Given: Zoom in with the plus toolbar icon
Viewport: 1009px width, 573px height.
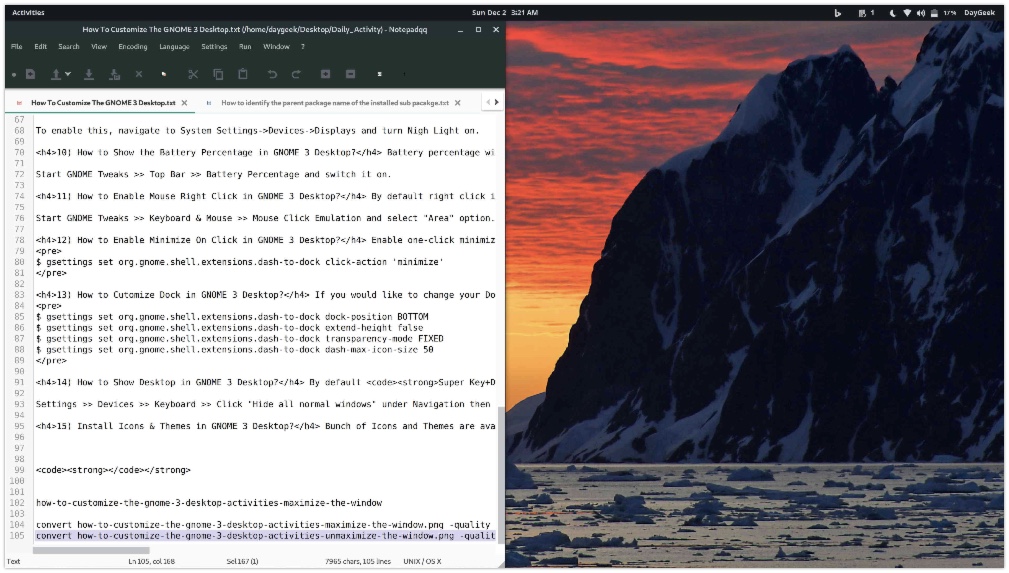Looking at the screenshot, I should point(325,74).
